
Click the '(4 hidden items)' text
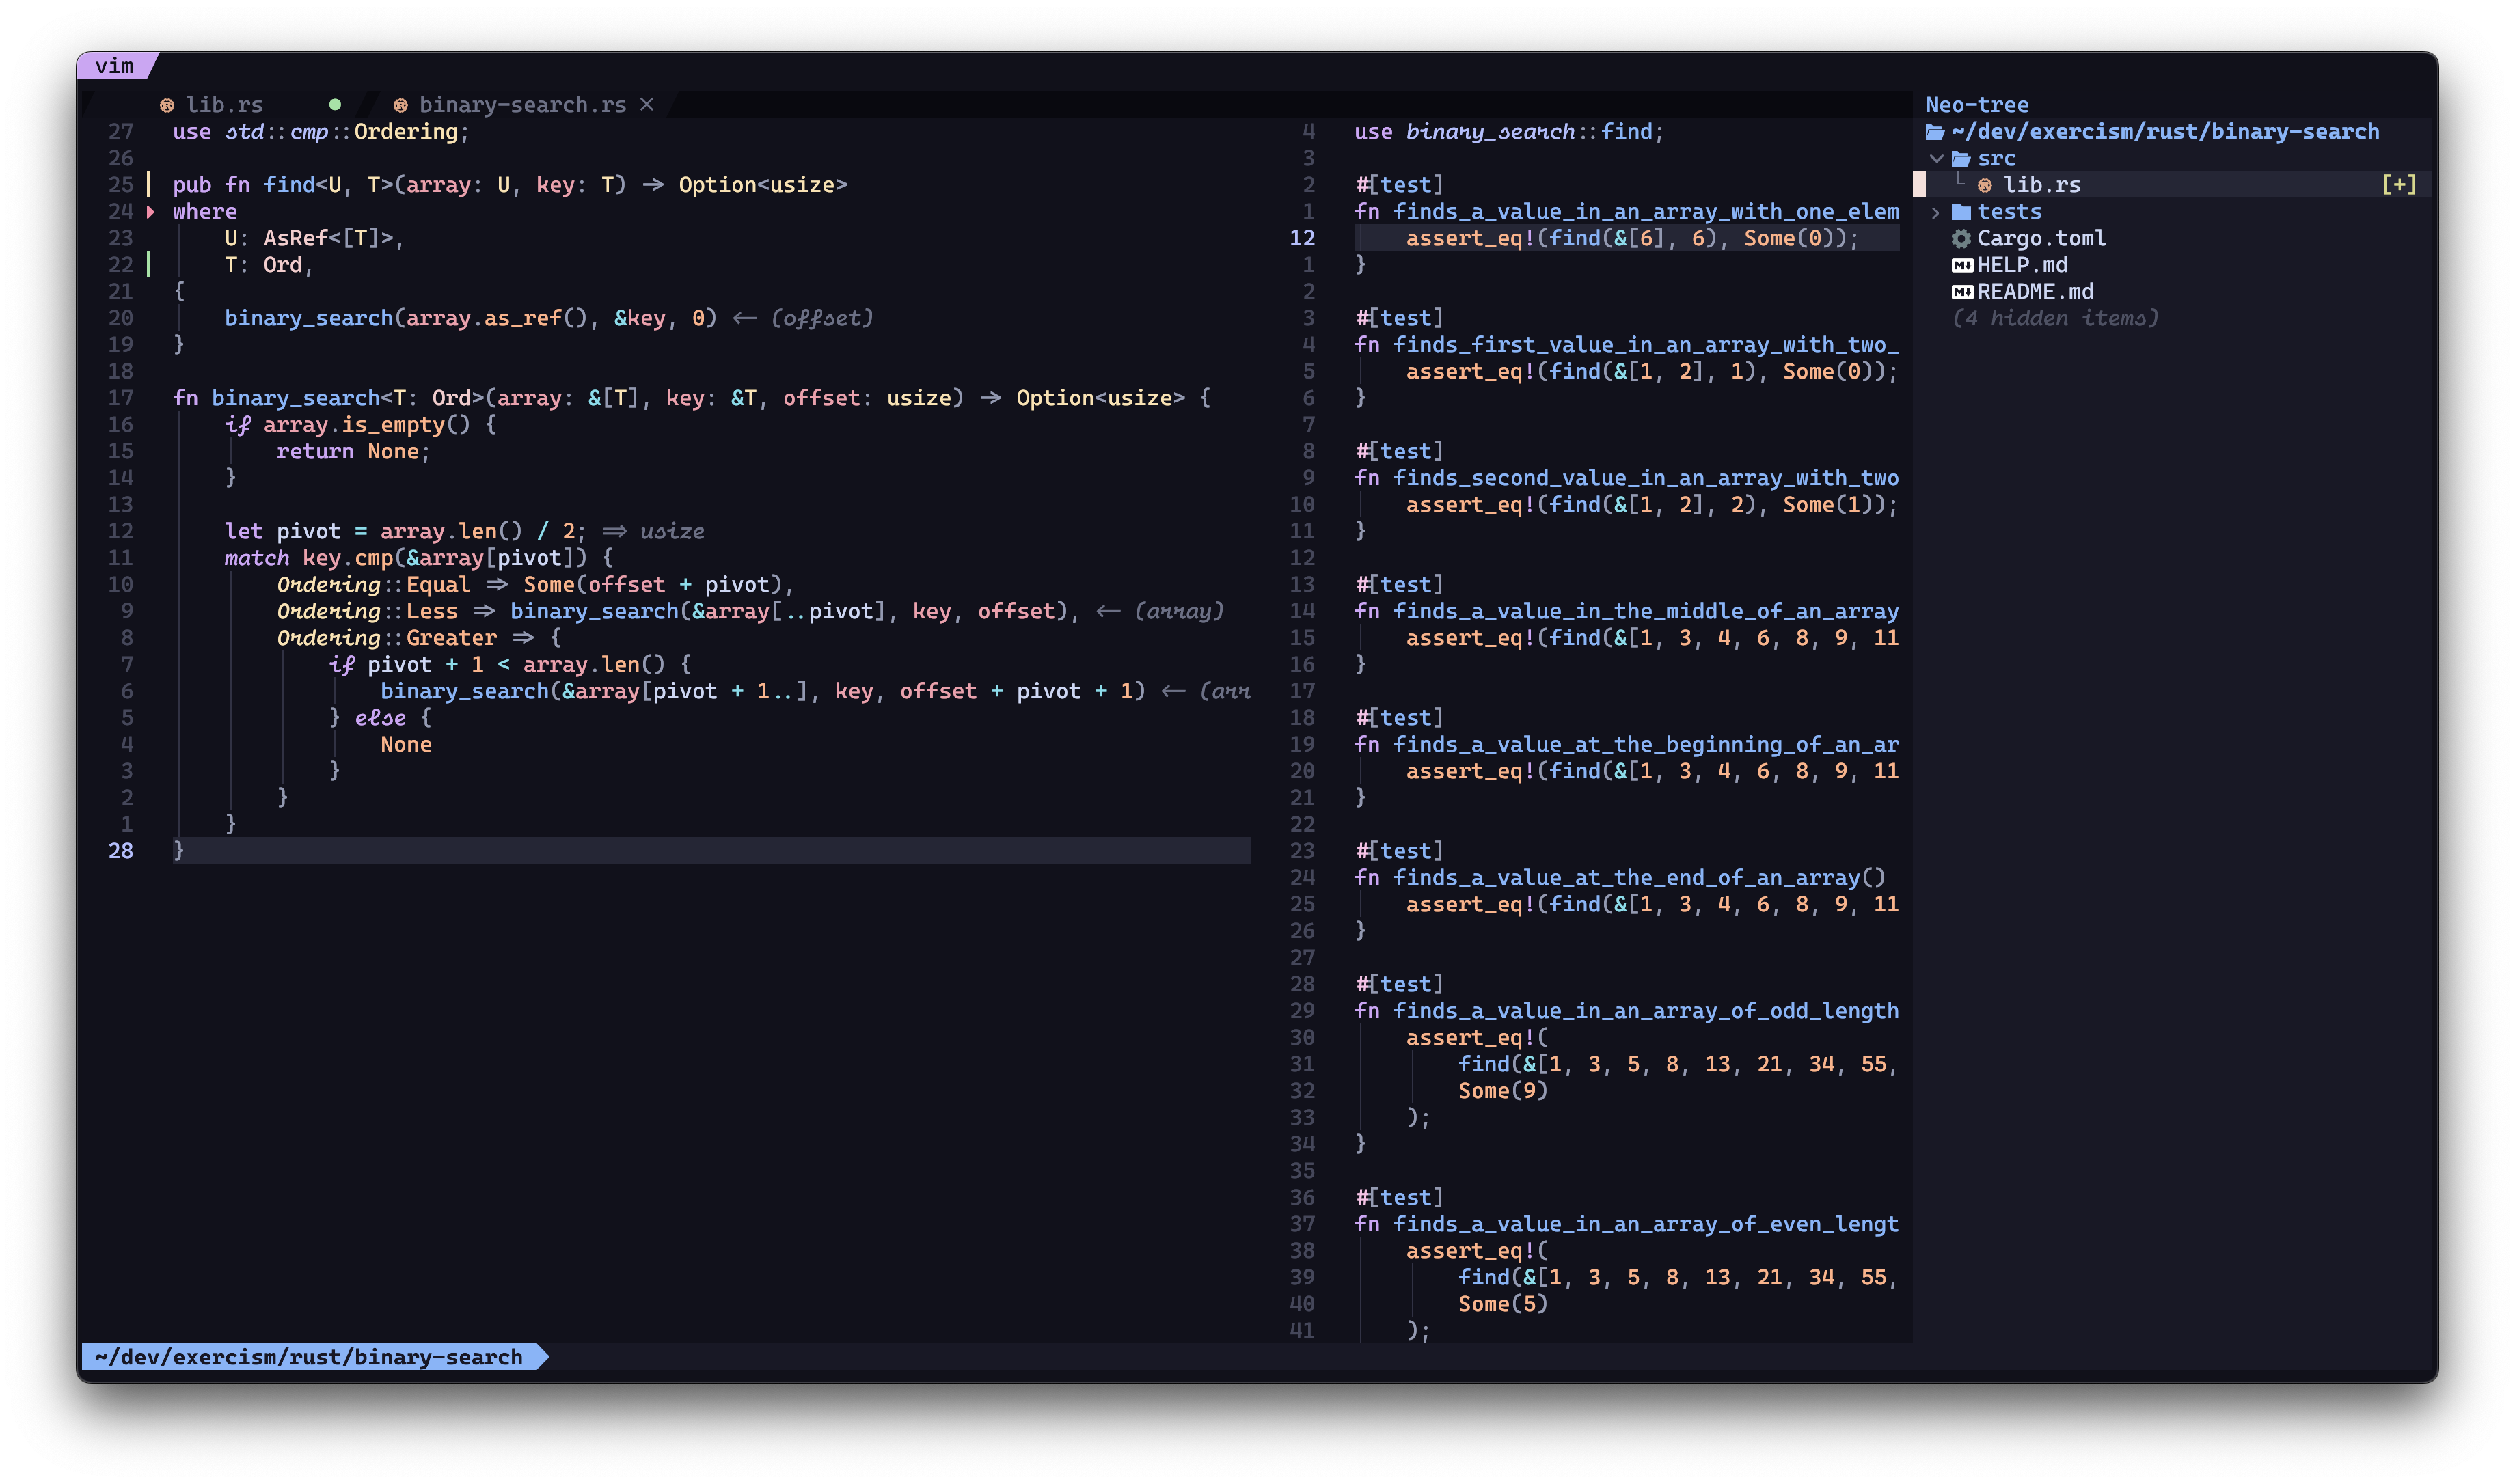click(x=2055, y=319)
